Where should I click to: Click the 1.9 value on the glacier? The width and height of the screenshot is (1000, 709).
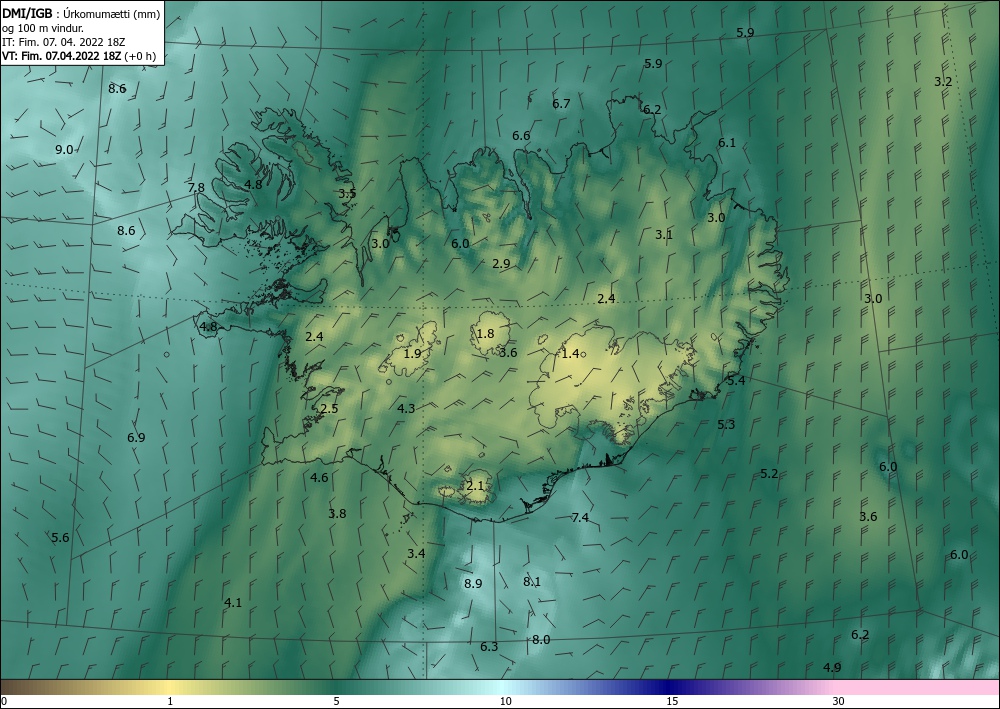pyautogui.click(x=413, y=353)
